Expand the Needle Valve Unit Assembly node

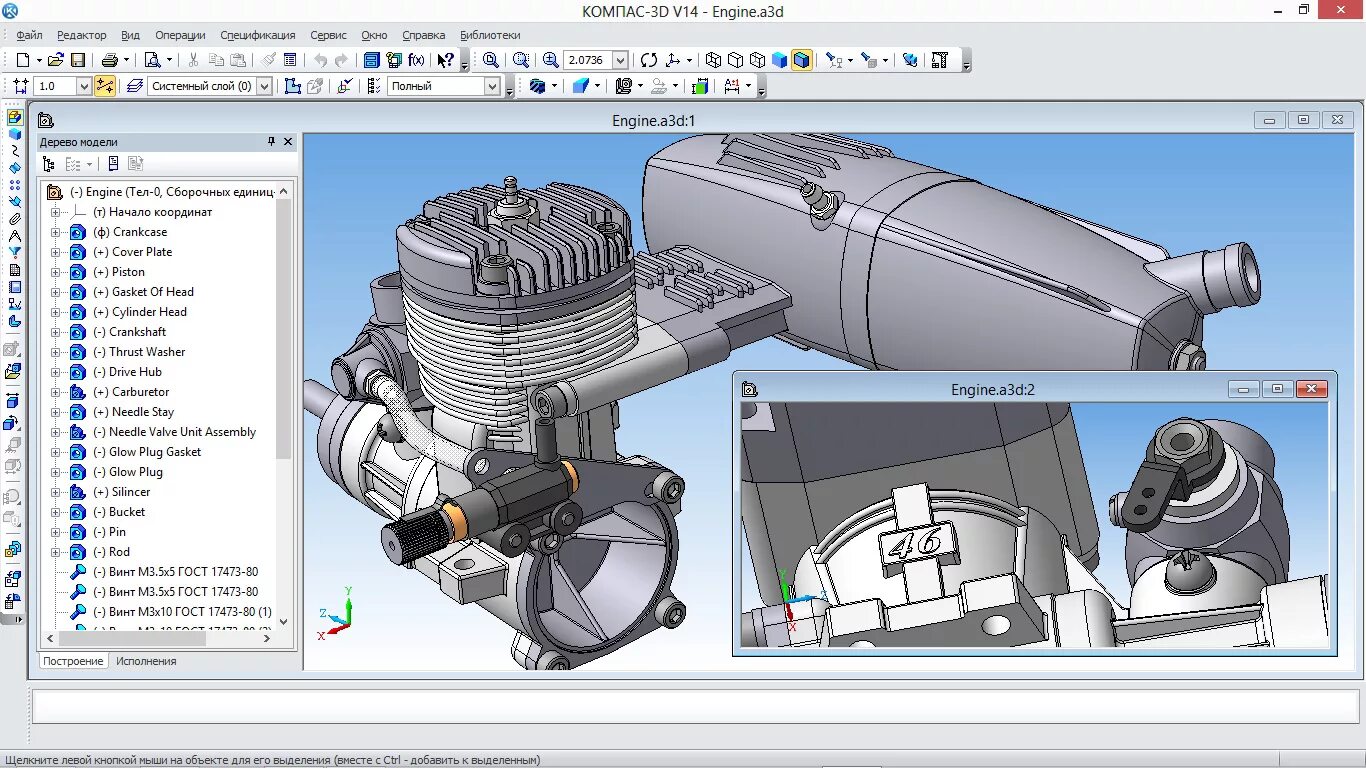pos(56,432)
